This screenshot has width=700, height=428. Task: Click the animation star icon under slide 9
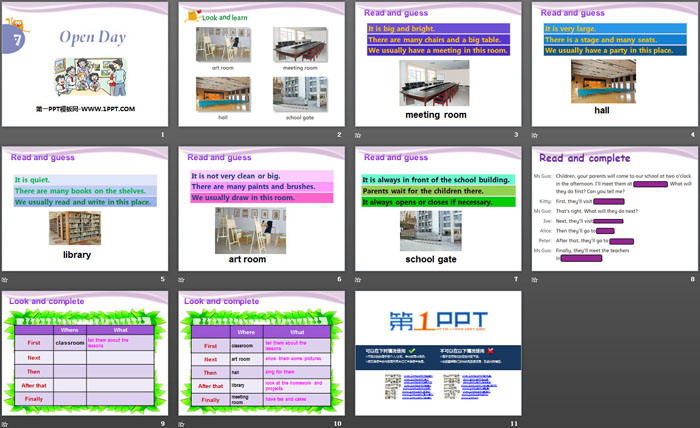click(x=5, y=424)
